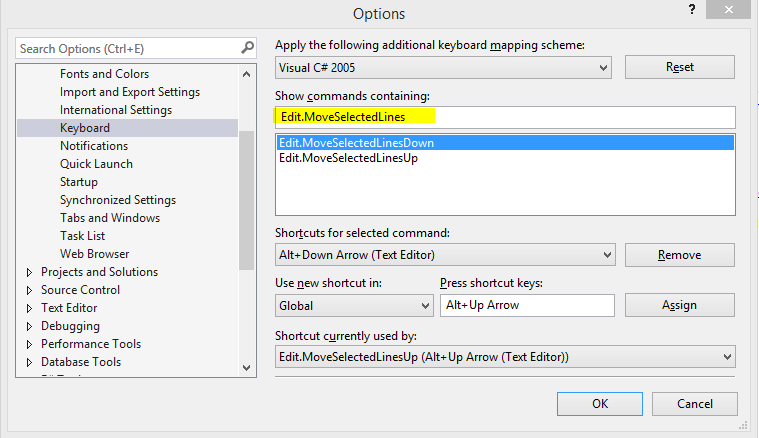Click the Reset button
This screenshot has width=759, height=438.
680,67
